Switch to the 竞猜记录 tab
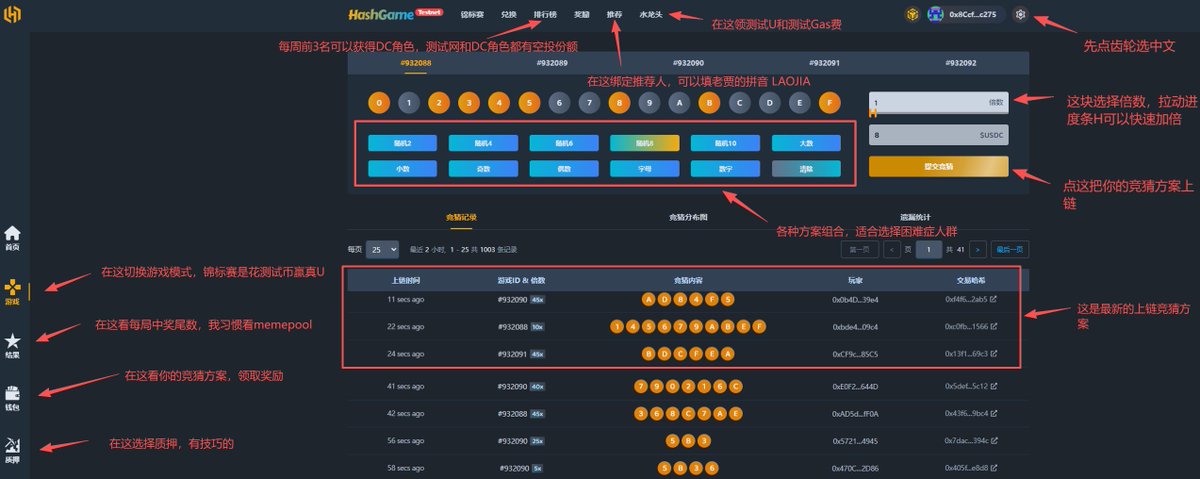This screenshot has height=479, width=1200. [461, 216]
